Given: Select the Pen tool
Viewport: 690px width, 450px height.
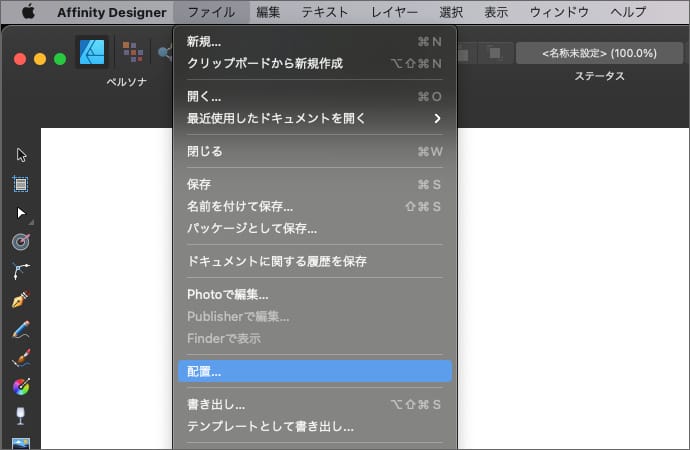Looking at the screenshot, I should [x=21, y=299].
